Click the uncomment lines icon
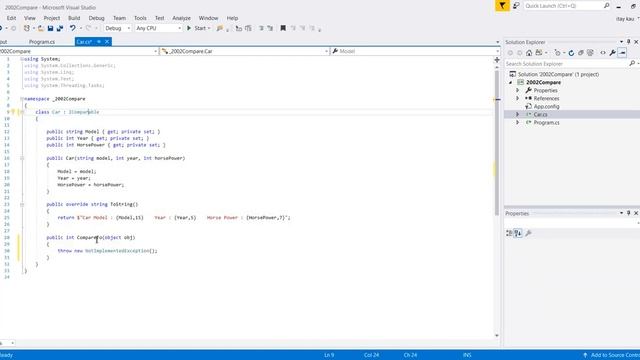This screenshot has height=360, width=640. click(270, 28)
